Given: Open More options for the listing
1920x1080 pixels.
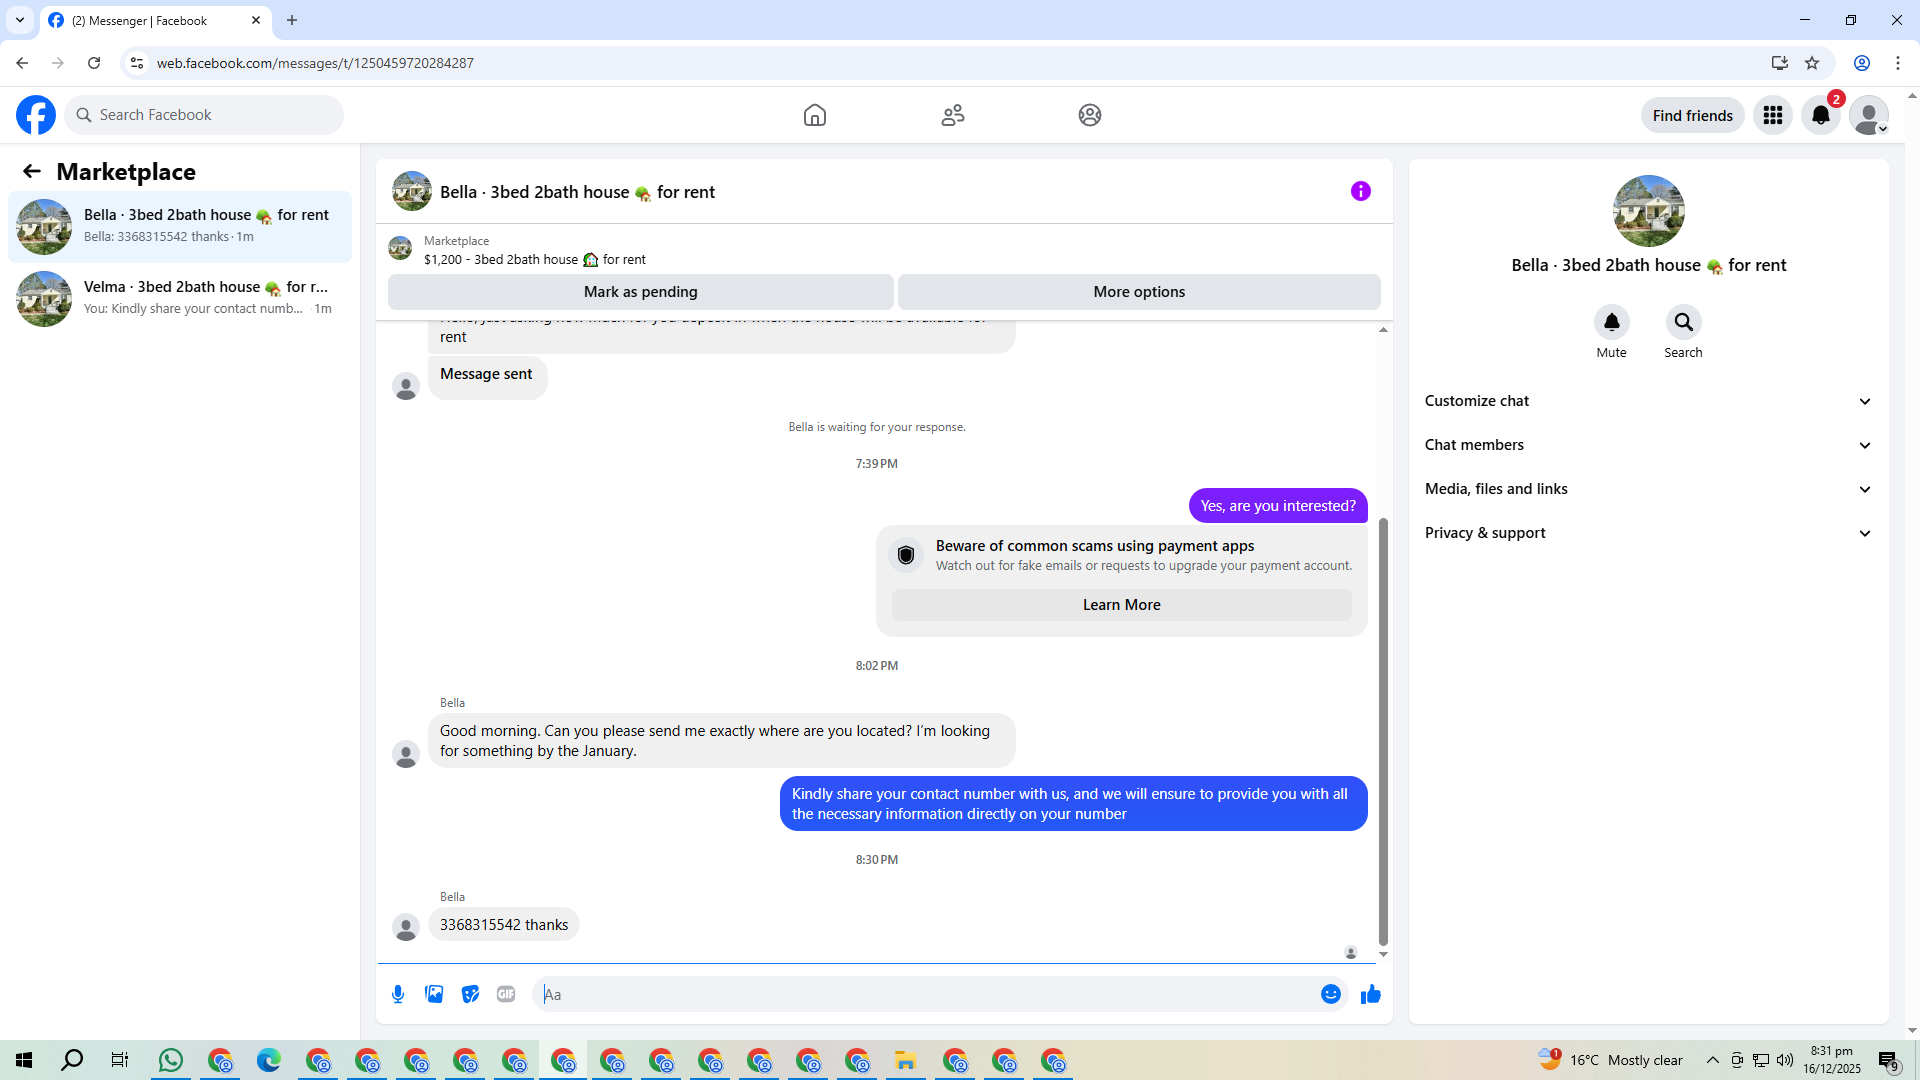Looking at the screenshot, I should pyautogui.click(x=1139, y=292).
